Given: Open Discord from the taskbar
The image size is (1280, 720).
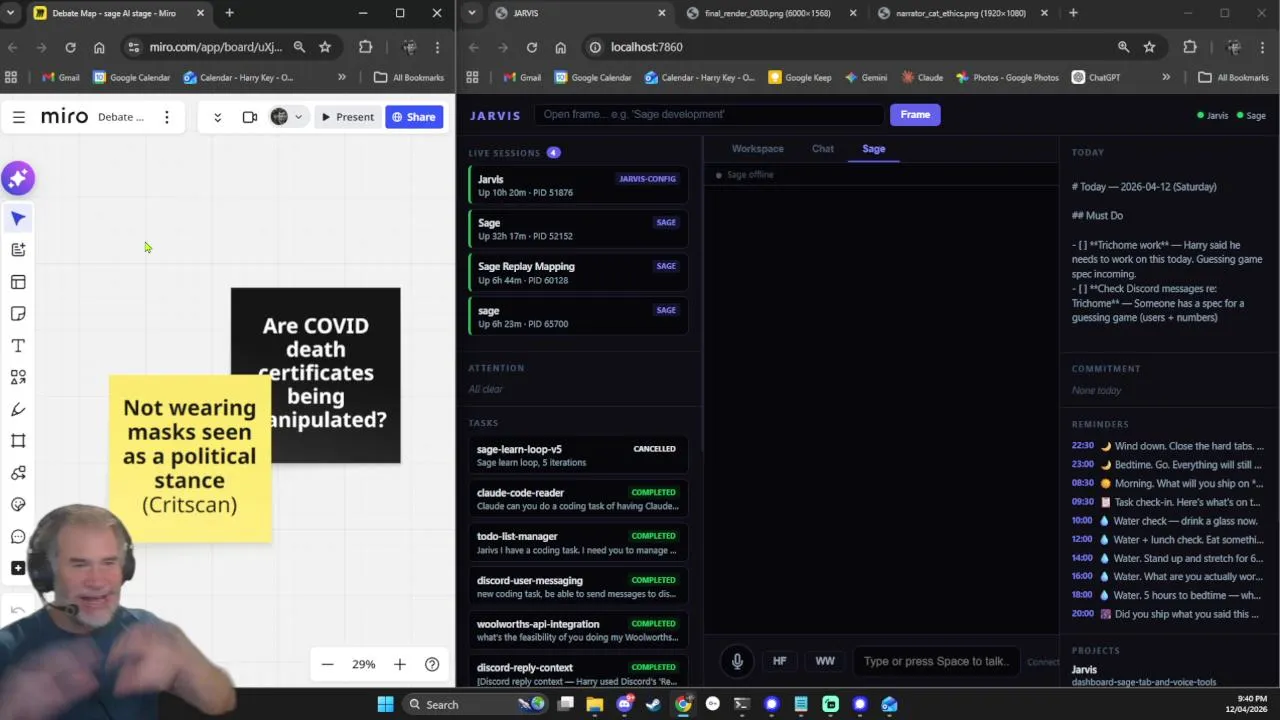Looking at the screenshot, I should 624,704.
